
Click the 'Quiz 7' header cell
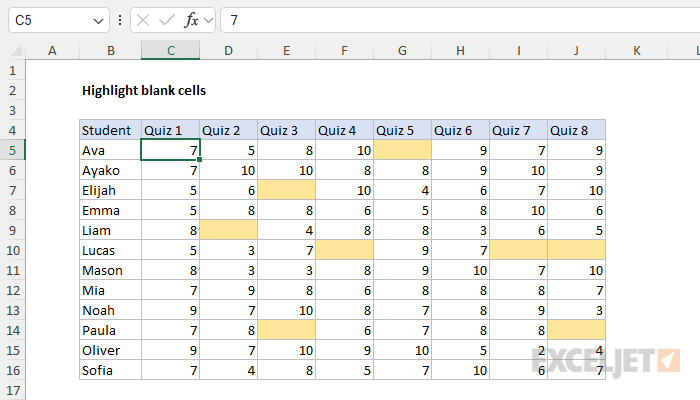[519, 130]
